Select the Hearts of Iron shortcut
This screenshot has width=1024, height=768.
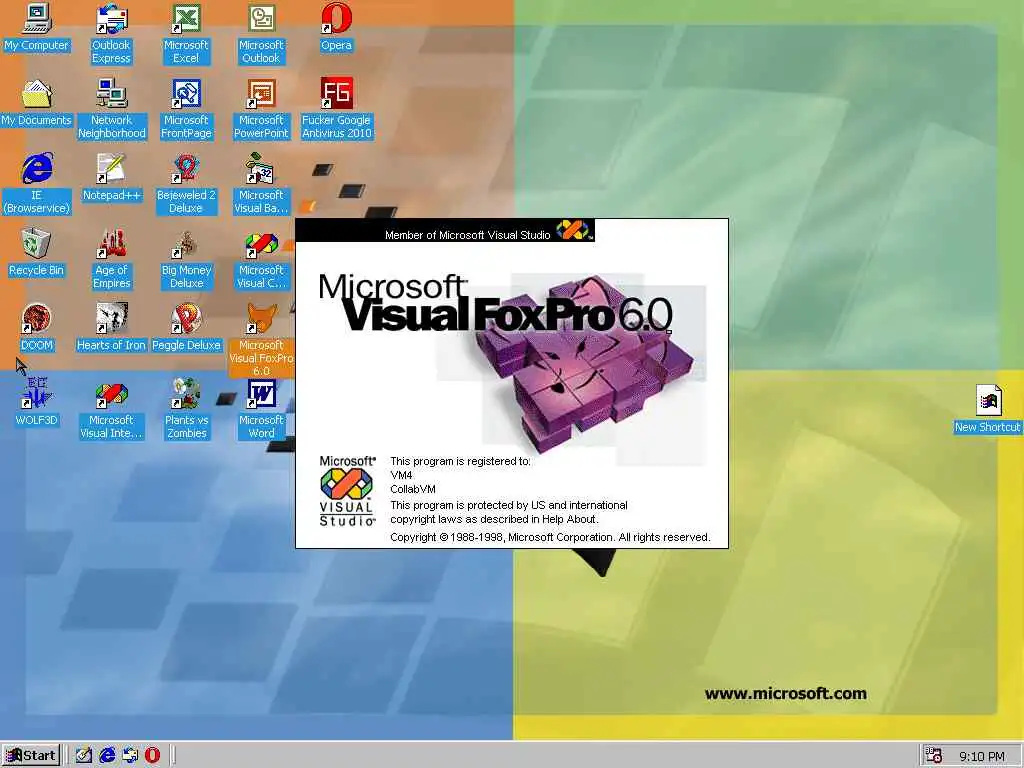[x=112, y=328]
